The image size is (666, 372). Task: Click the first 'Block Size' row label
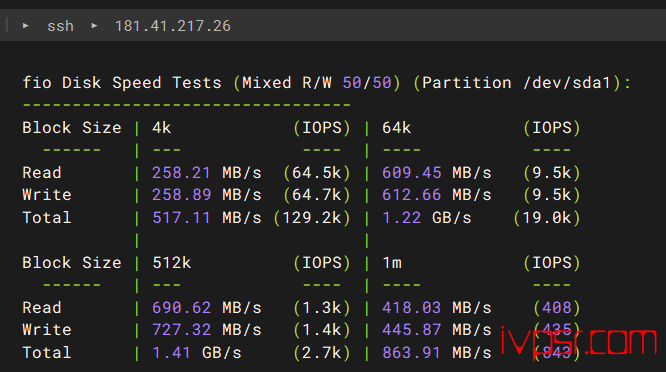(72, 128)
